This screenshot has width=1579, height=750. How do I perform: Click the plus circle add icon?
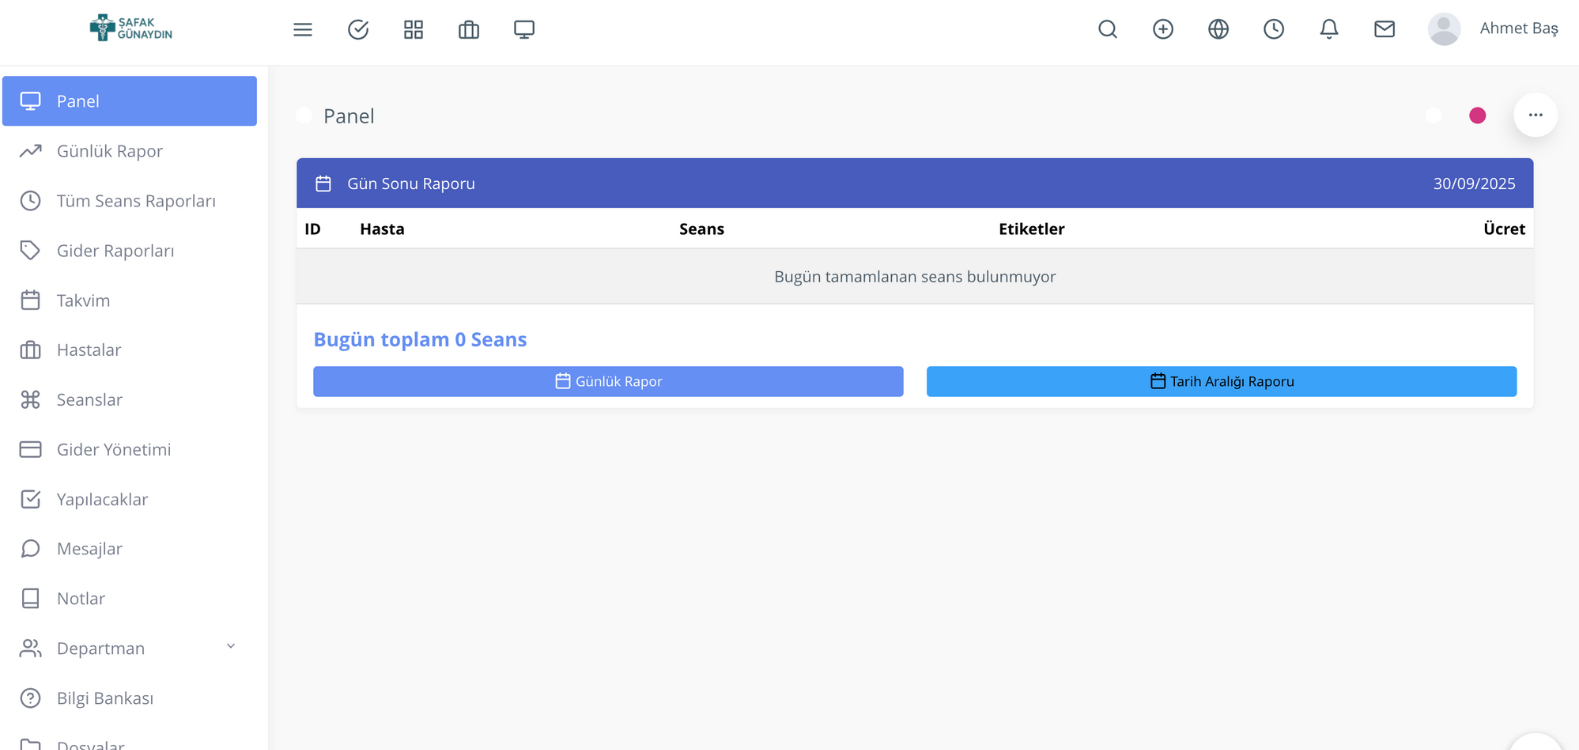click(x=1163, y=30)
